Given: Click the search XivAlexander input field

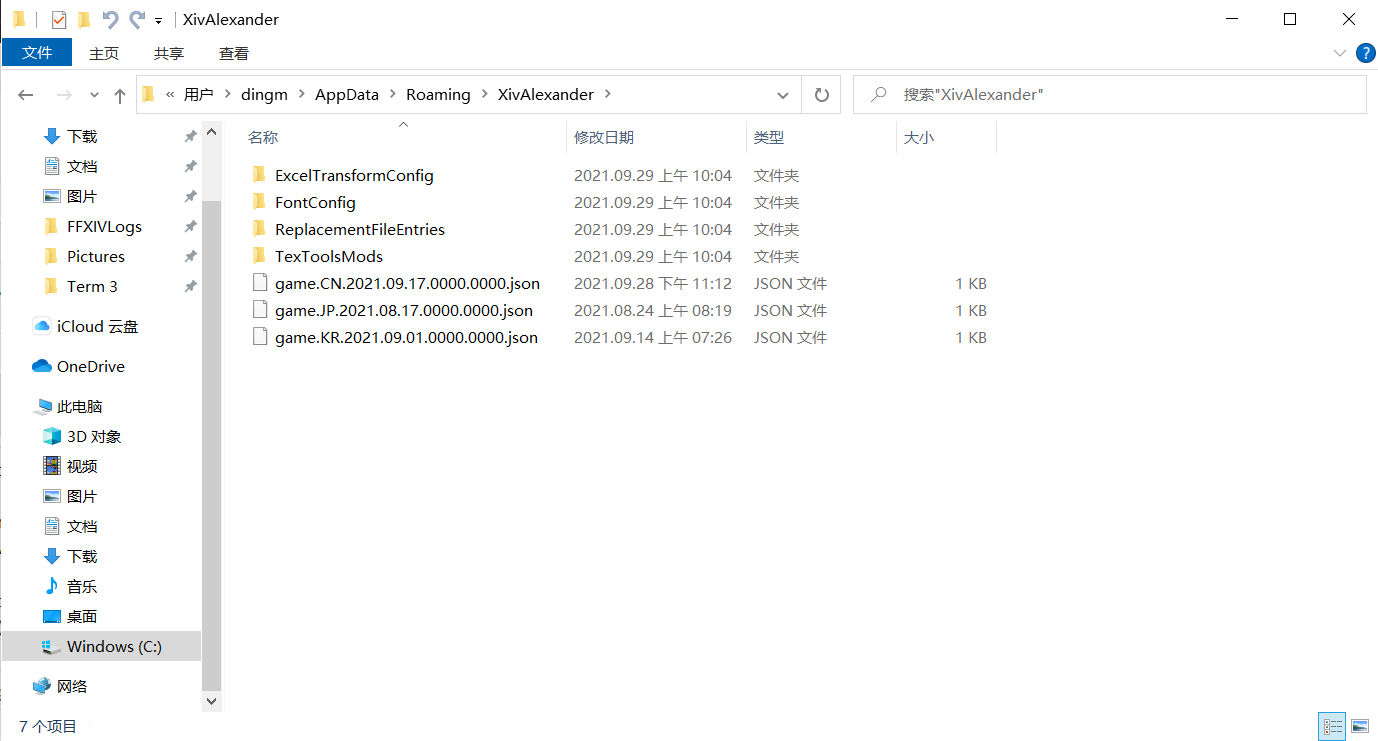Looking at the screenshot, I should click(1109, 95).
